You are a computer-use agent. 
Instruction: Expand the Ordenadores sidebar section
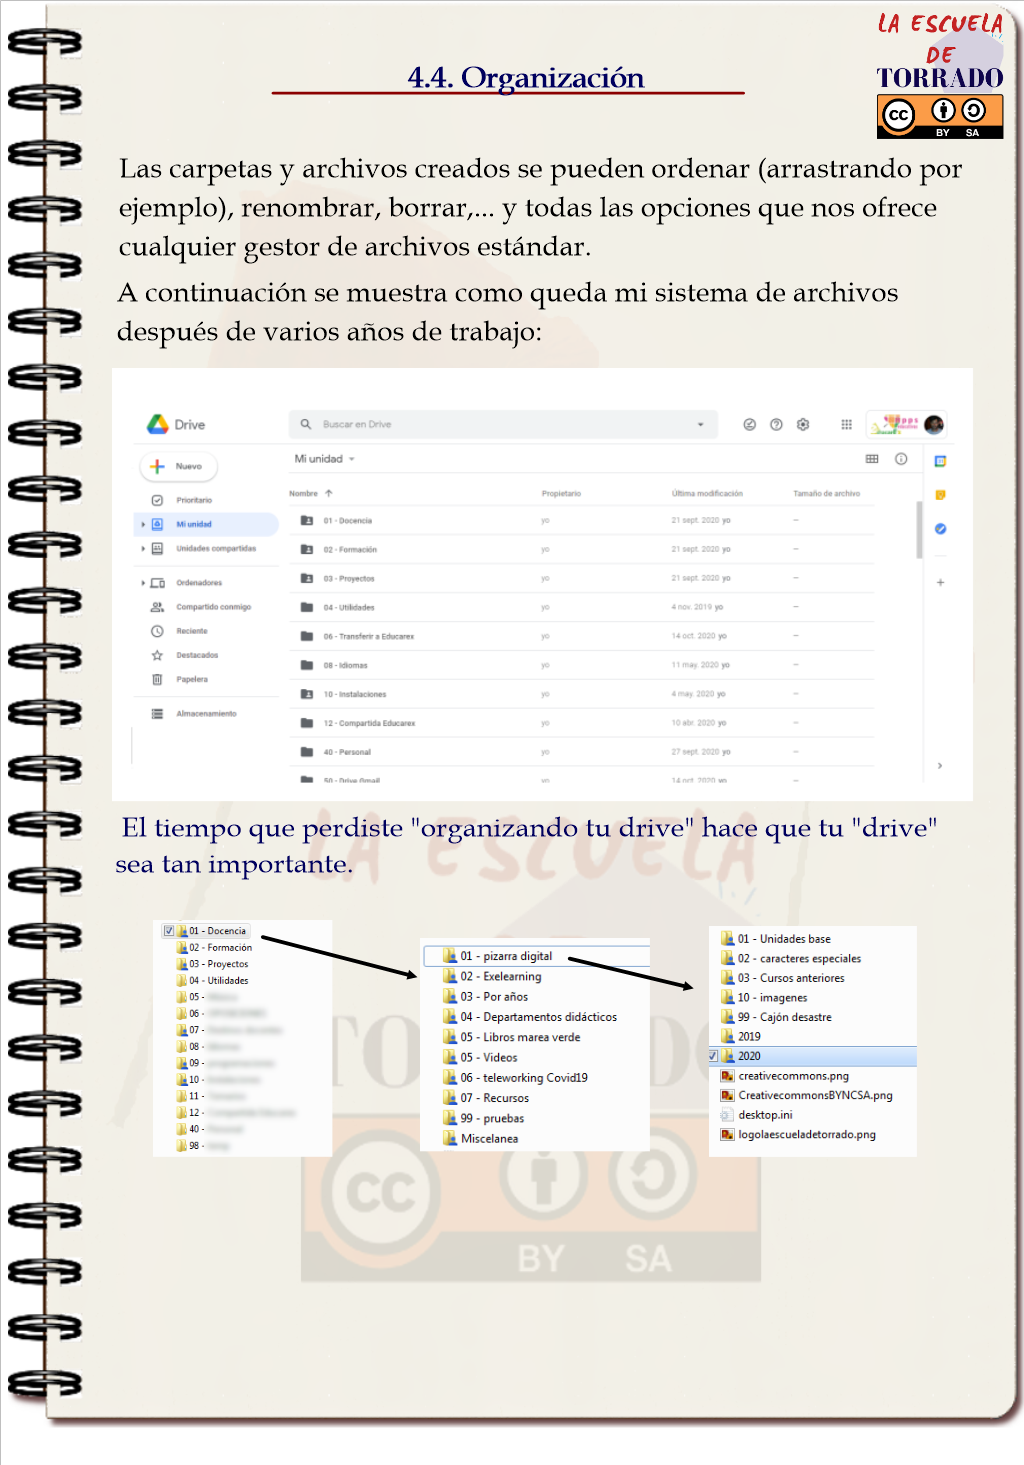point(144,583)
